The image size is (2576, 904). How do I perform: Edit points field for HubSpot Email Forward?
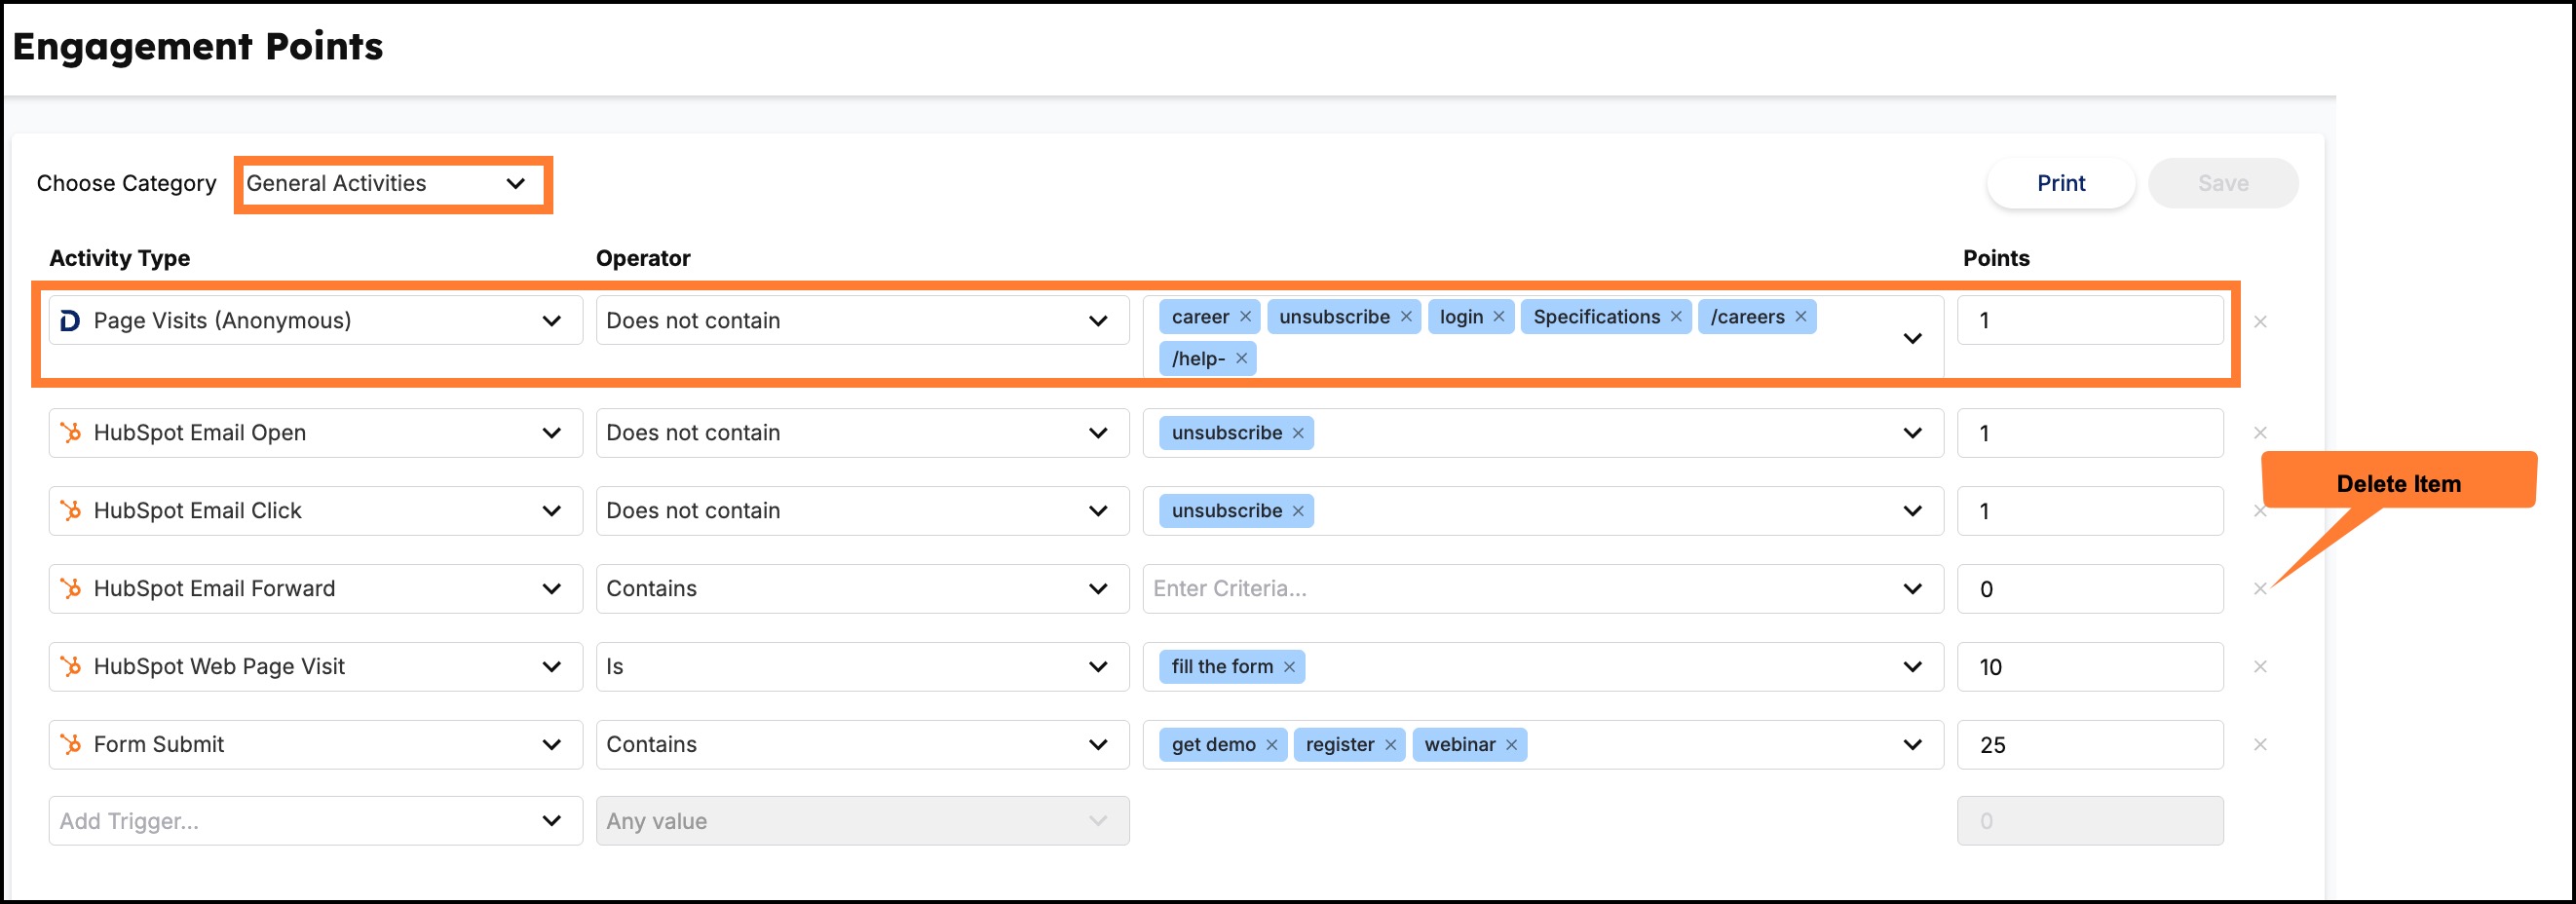(x=2090, y=589)
